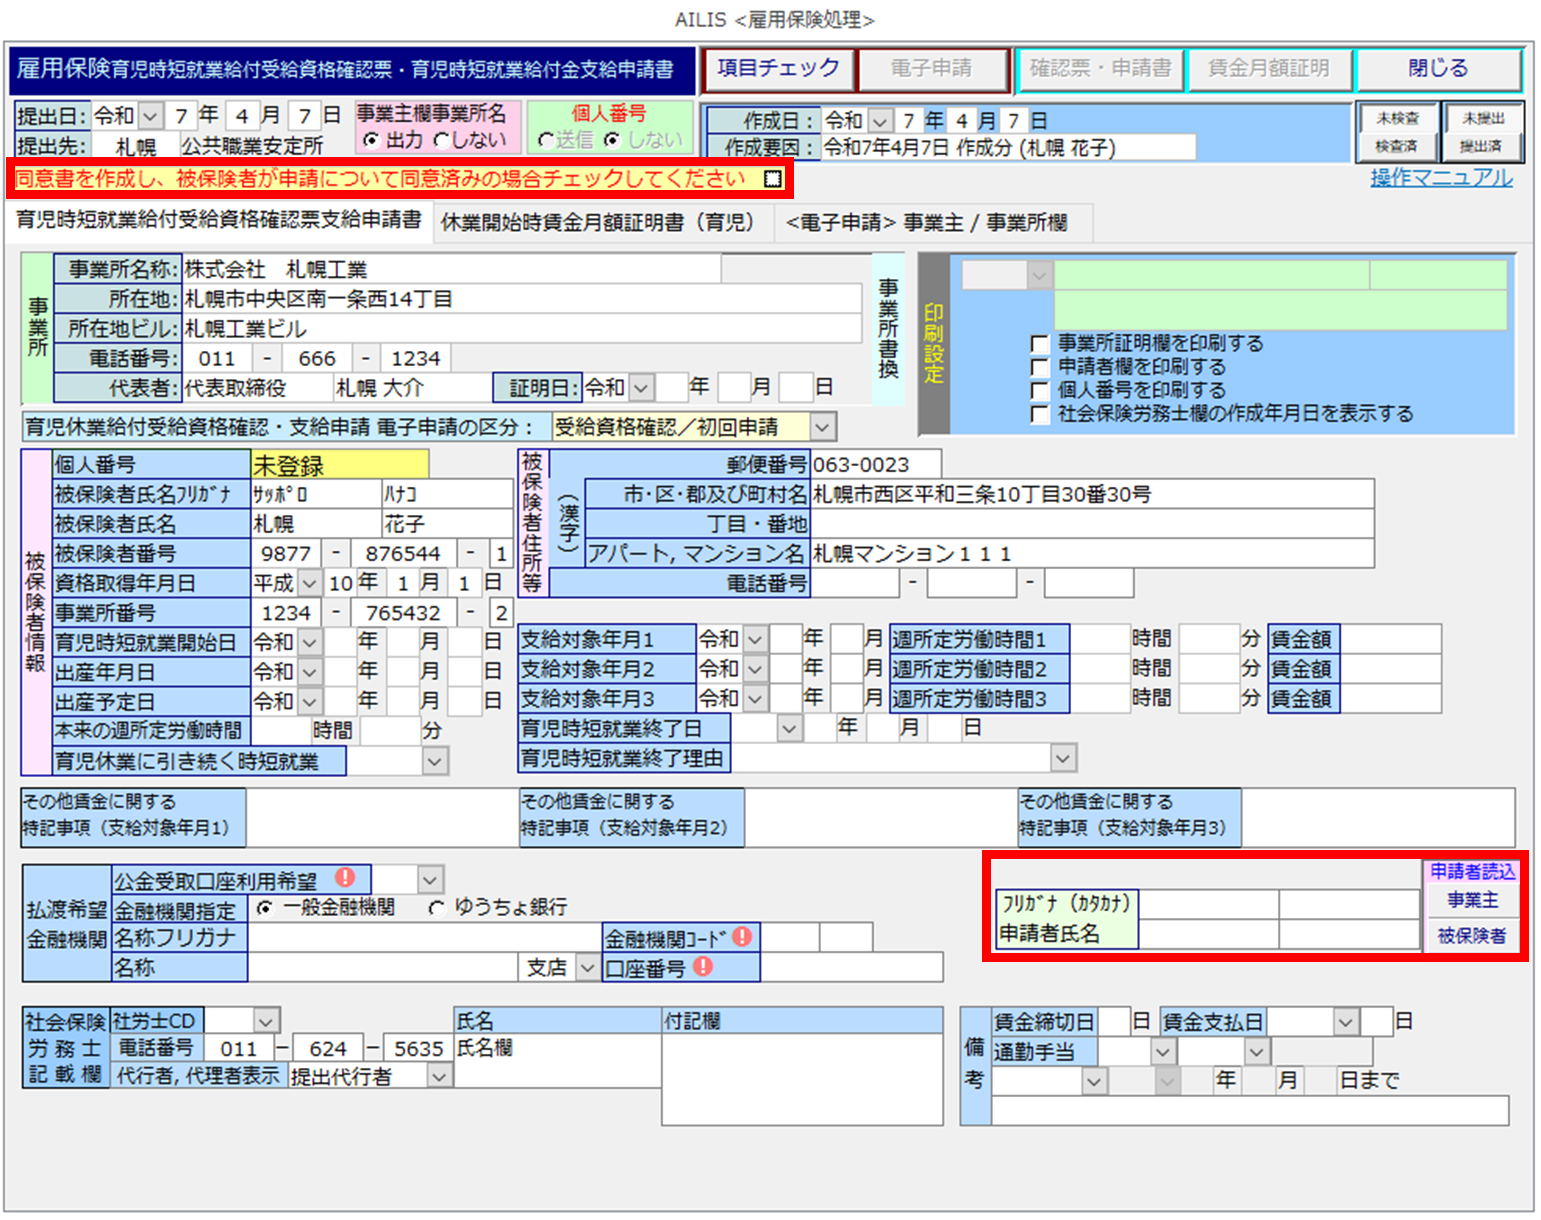This screenshot has width=1541, height=1220.
Task: Switch to 休業開始時賃金月額証明書（育児） tab
Action: [x=598, y=223]
